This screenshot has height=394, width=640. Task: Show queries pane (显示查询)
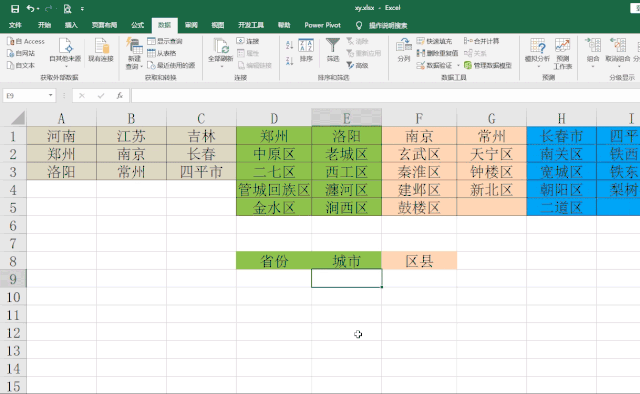(165, 41)
